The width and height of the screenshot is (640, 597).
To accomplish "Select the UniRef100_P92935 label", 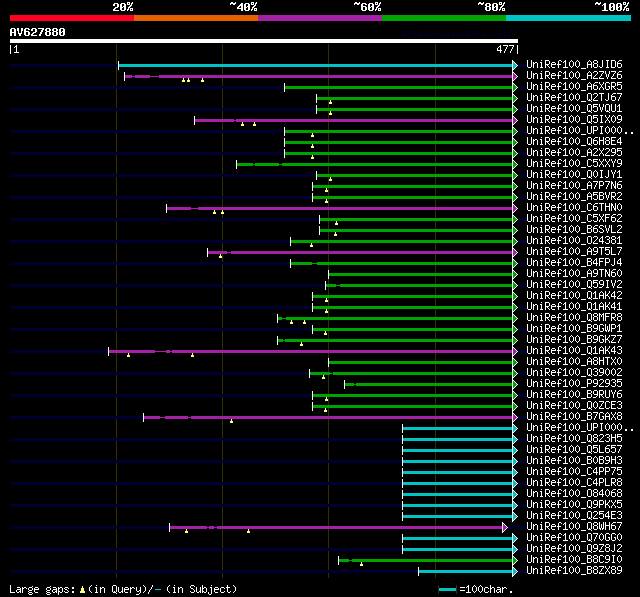I will coord(574,384).
